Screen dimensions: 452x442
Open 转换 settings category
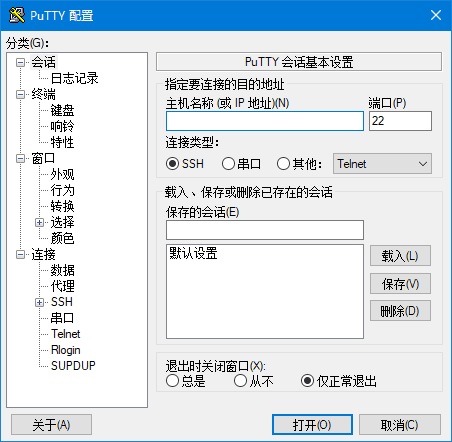tap(62, 206)
